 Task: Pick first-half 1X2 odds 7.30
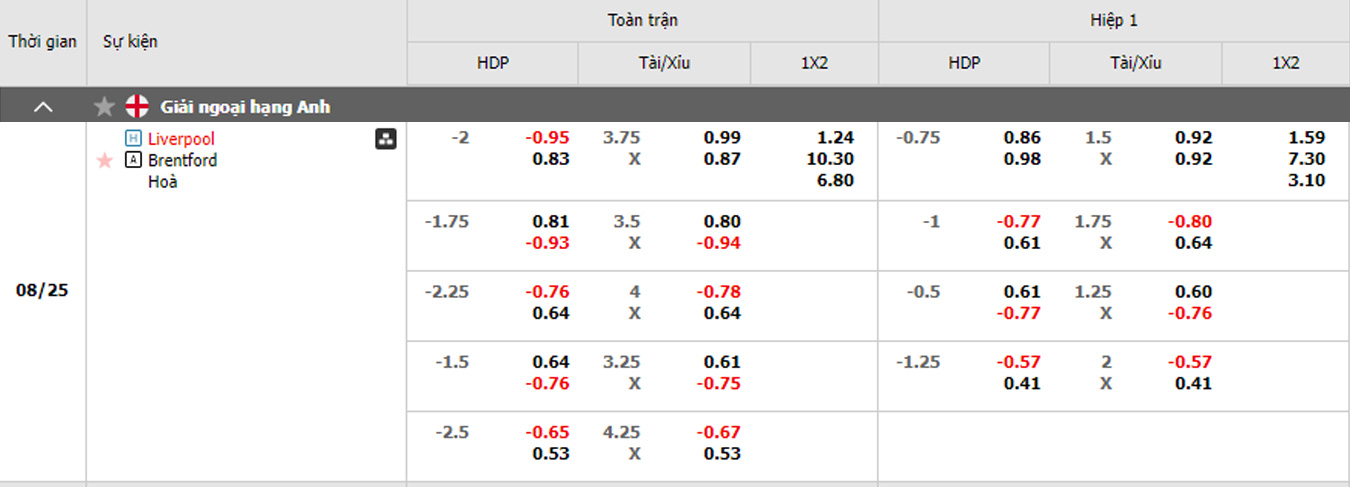tap(1306, 159)
